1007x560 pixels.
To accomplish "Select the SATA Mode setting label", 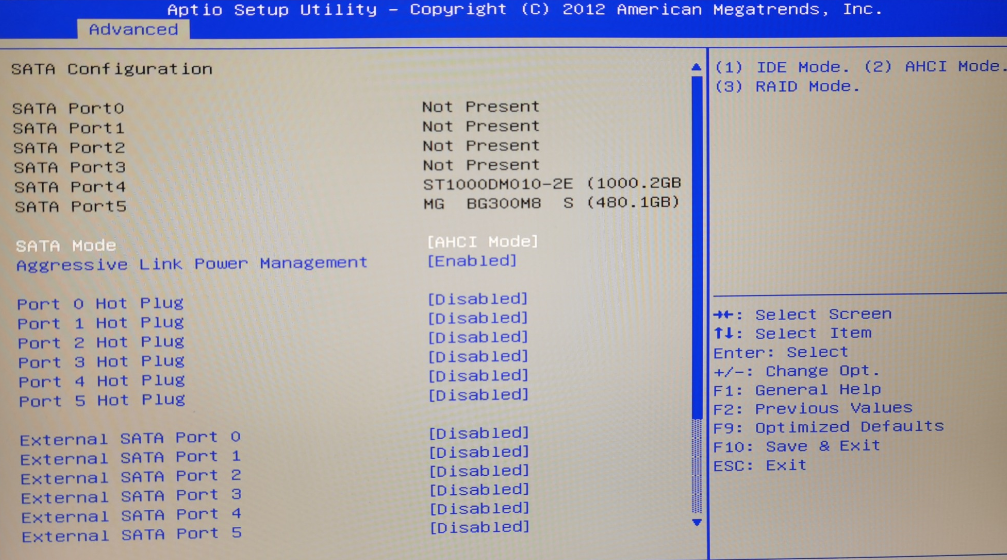I will tap(66, 245).
